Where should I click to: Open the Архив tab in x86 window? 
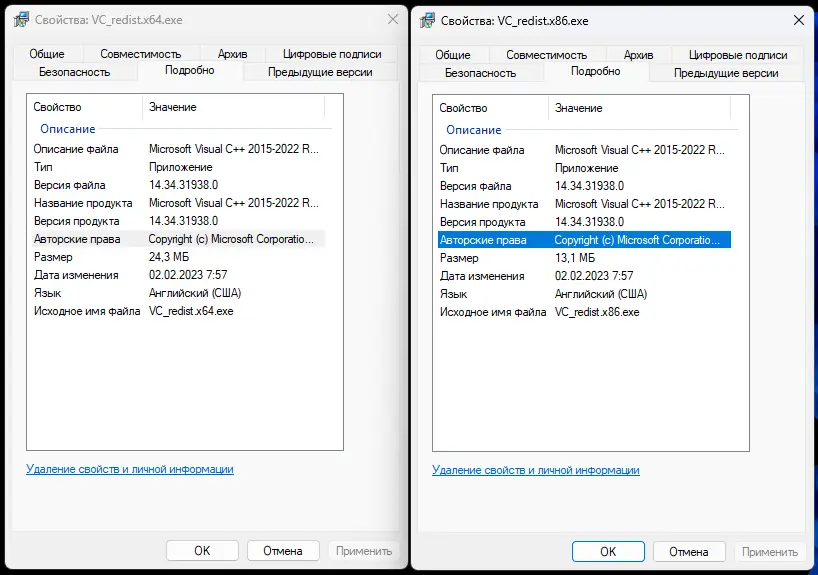pos(638,55)
